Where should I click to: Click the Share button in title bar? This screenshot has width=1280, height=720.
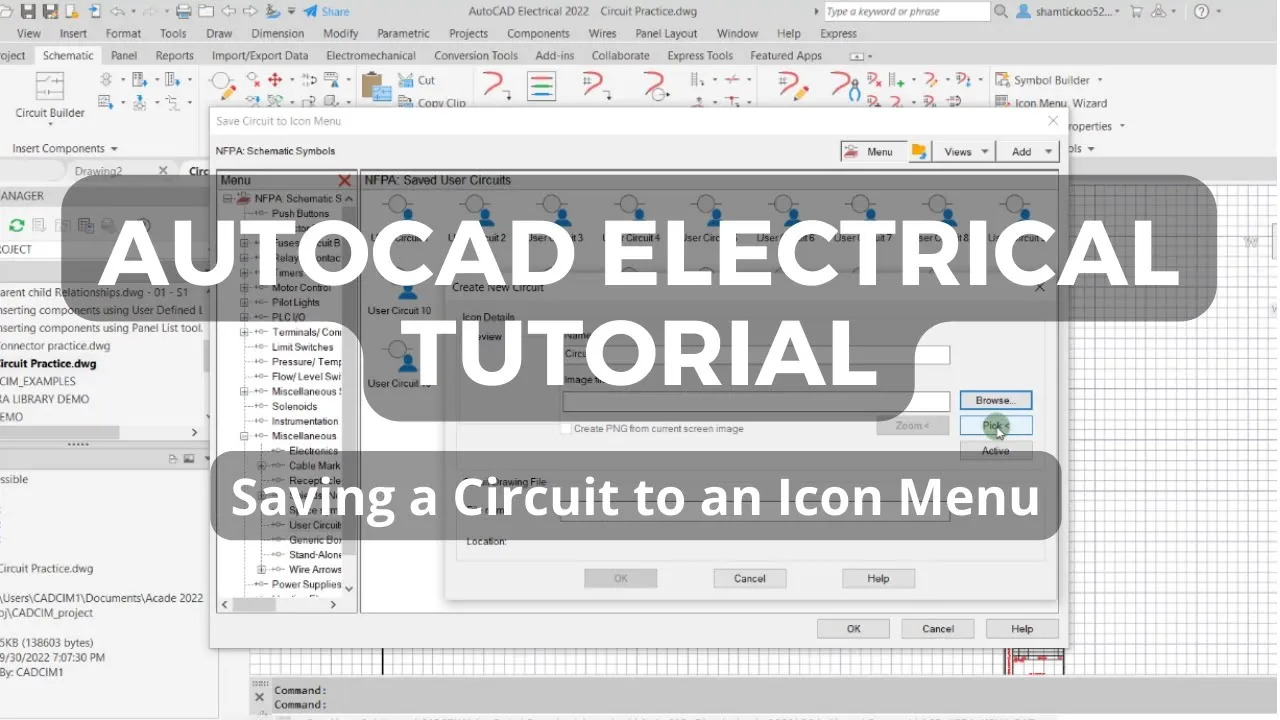tap(326, 11)
